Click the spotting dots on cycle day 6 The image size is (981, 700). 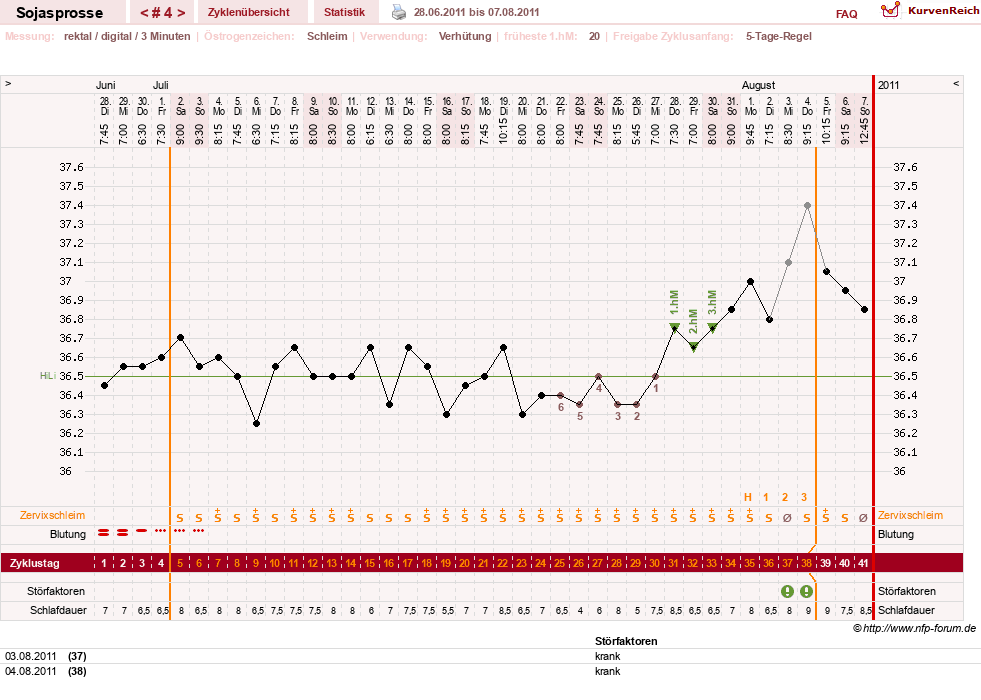(x=199, y=530)
